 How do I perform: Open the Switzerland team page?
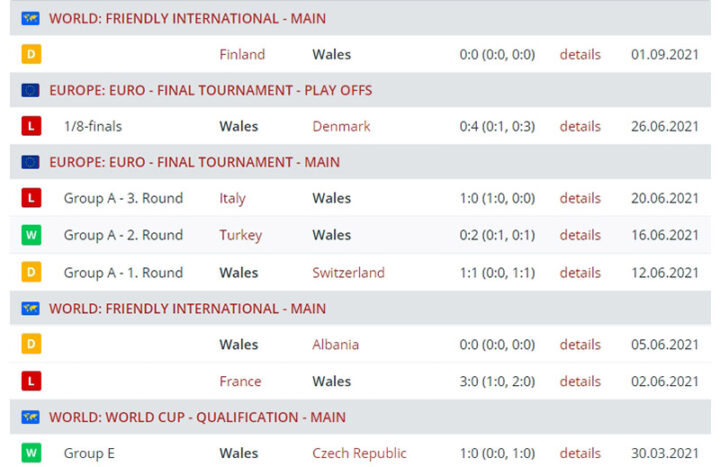point(348,273)
